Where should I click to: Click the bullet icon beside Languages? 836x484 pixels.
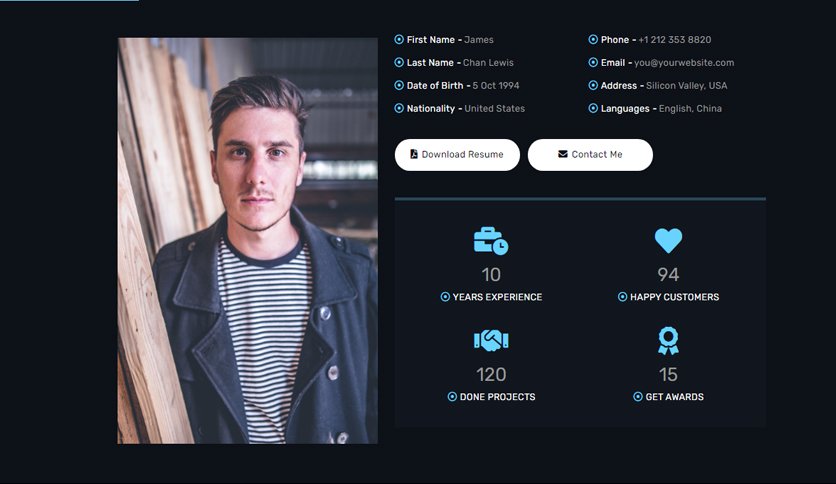(x=593, y=108)
